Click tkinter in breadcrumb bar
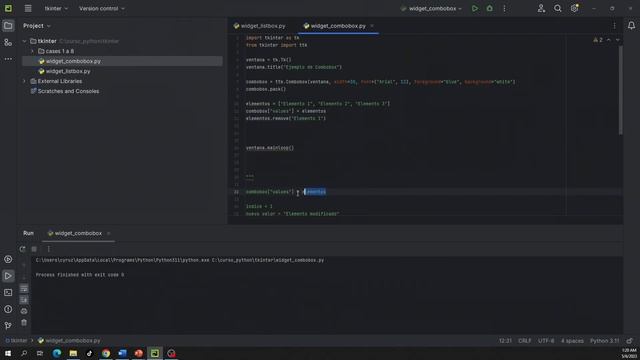This screenshot has width=640, height=360. 16,340
